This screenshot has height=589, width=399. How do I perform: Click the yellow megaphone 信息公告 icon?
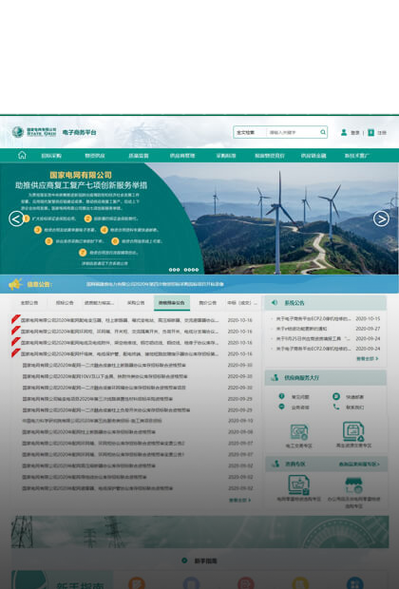coord(15,284)
